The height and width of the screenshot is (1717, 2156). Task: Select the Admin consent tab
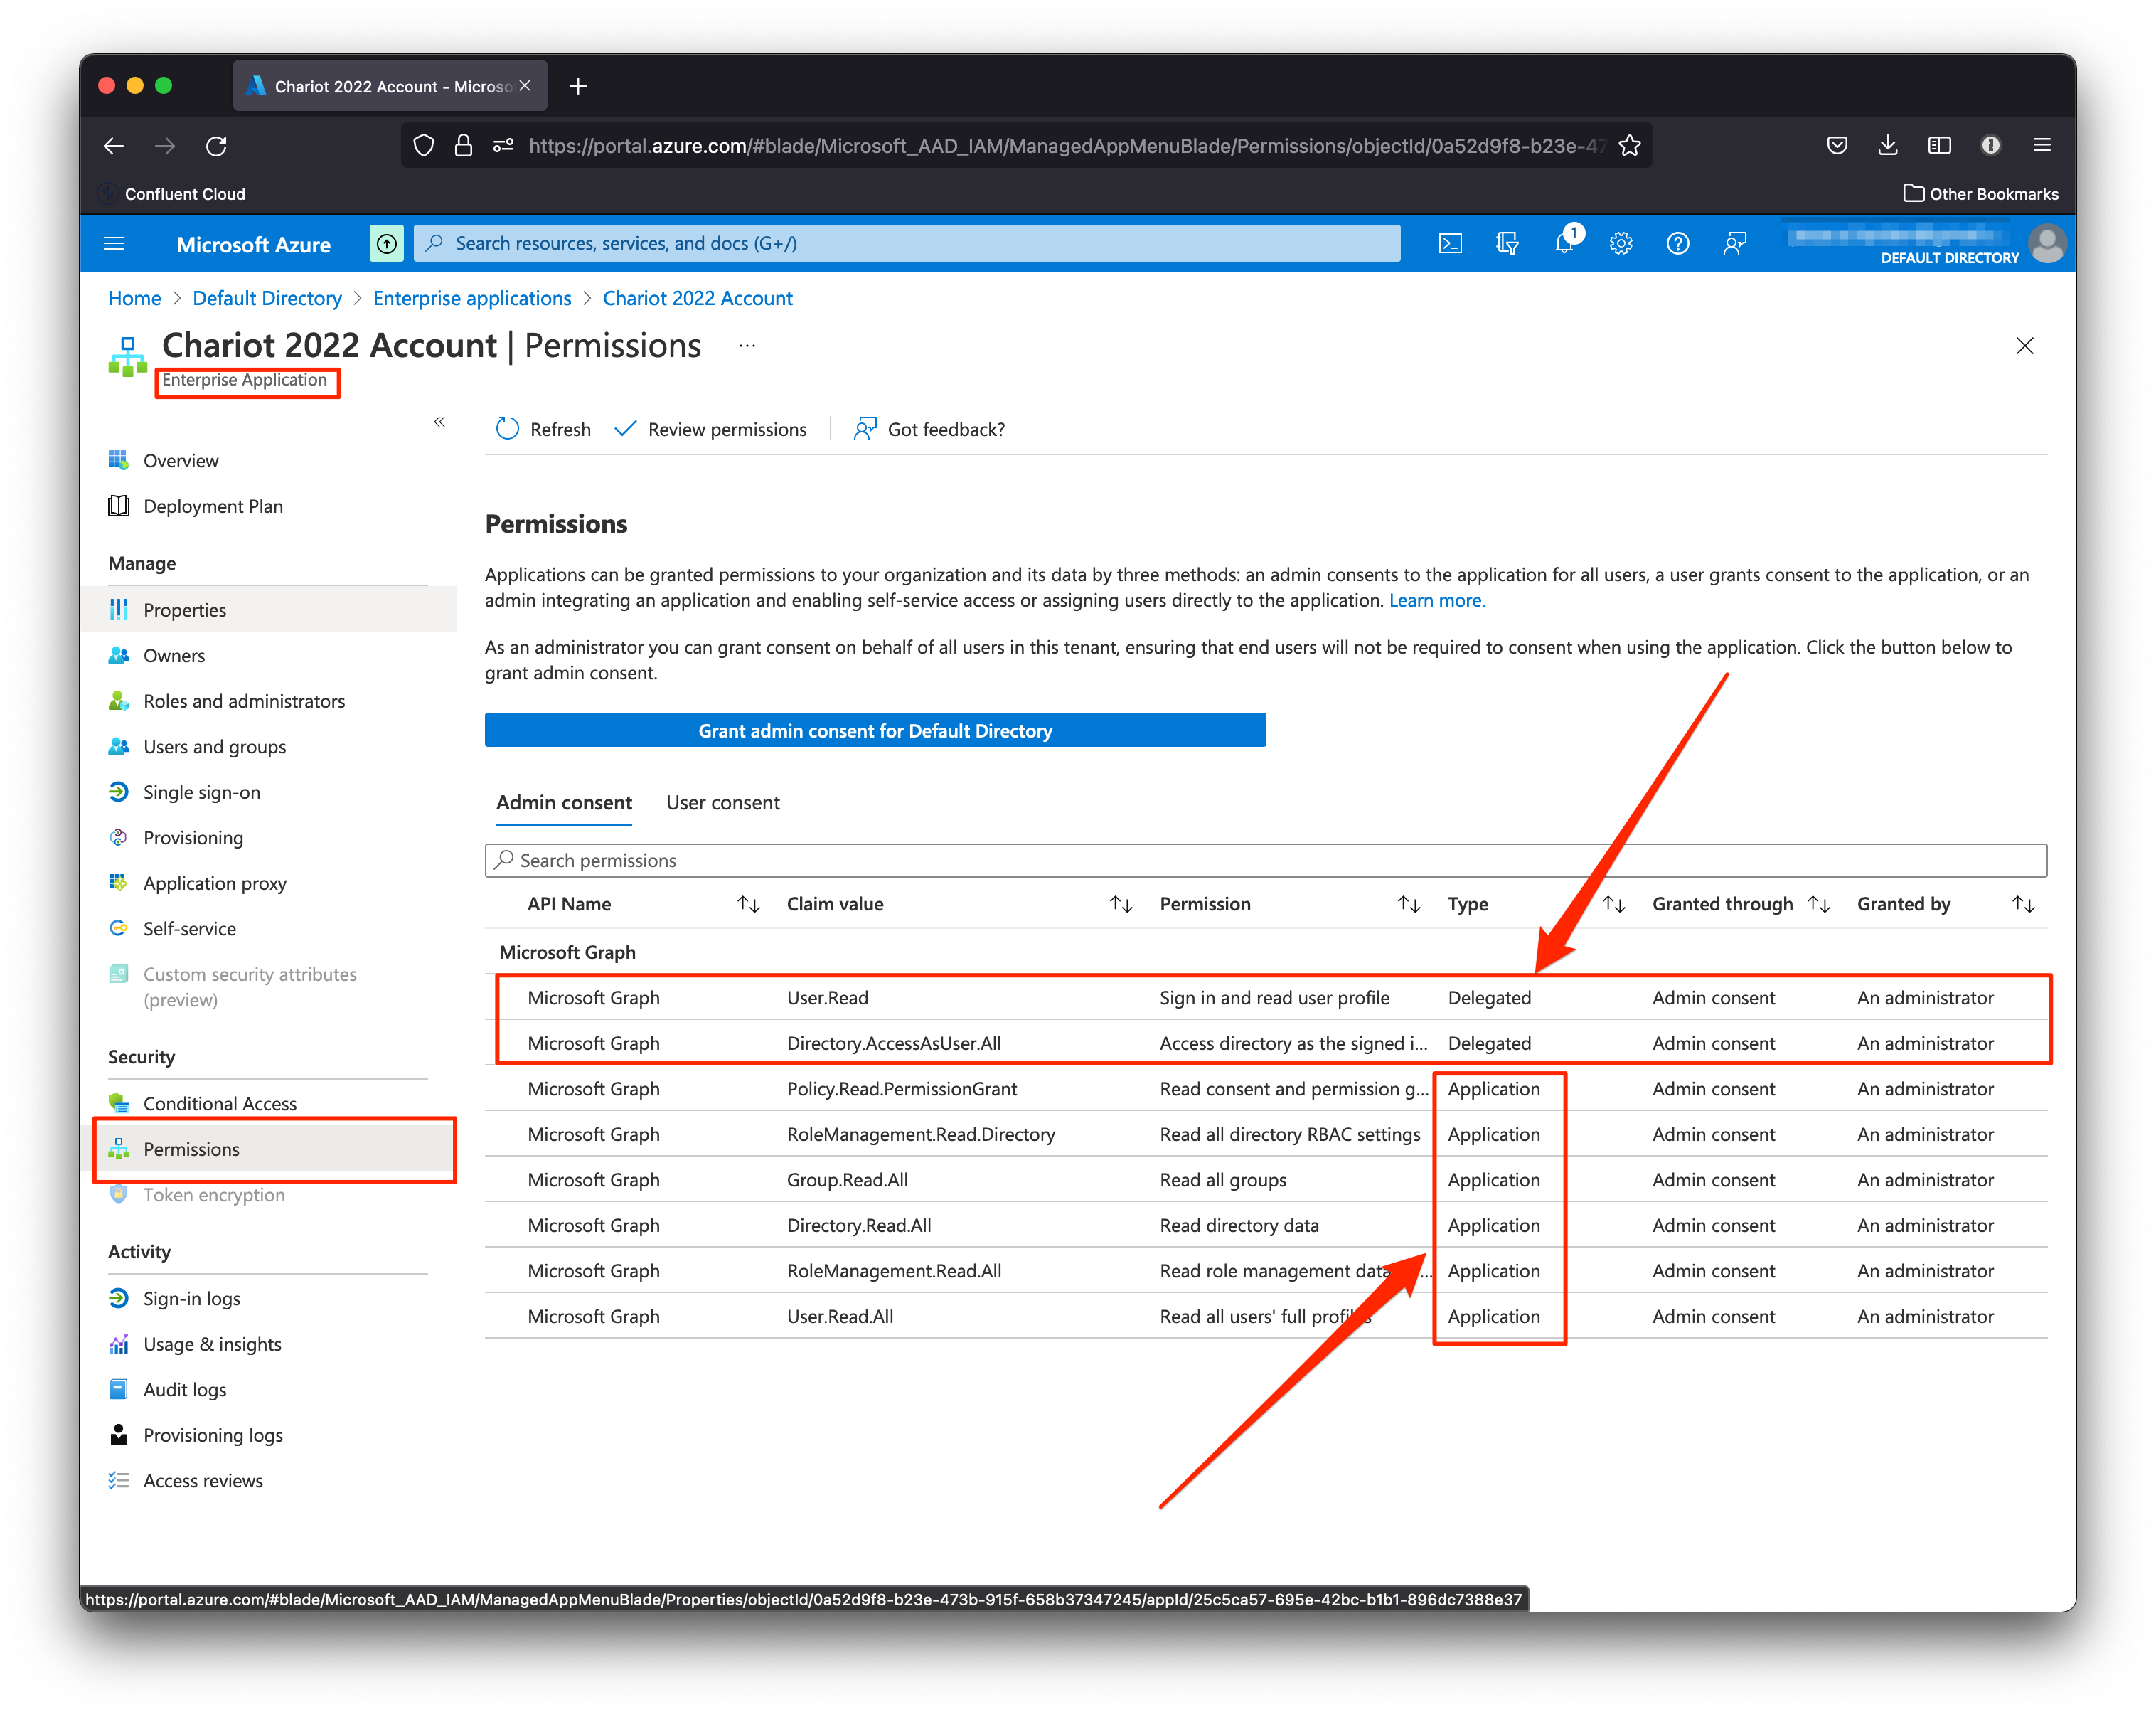(564, 802)
